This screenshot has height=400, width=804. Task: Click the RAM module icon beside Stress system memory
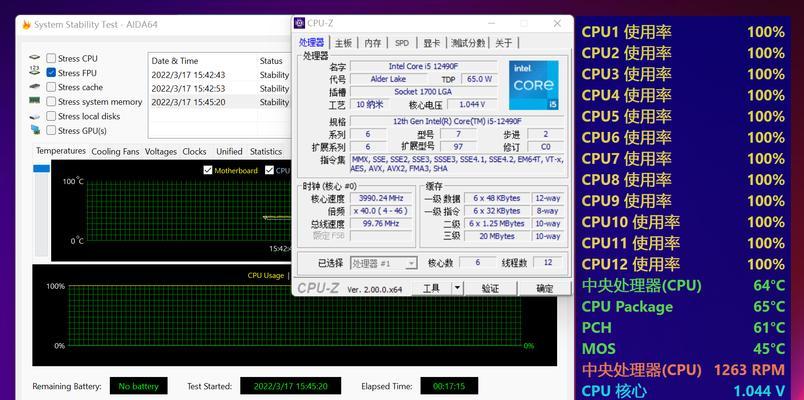[x=34, y=101]
